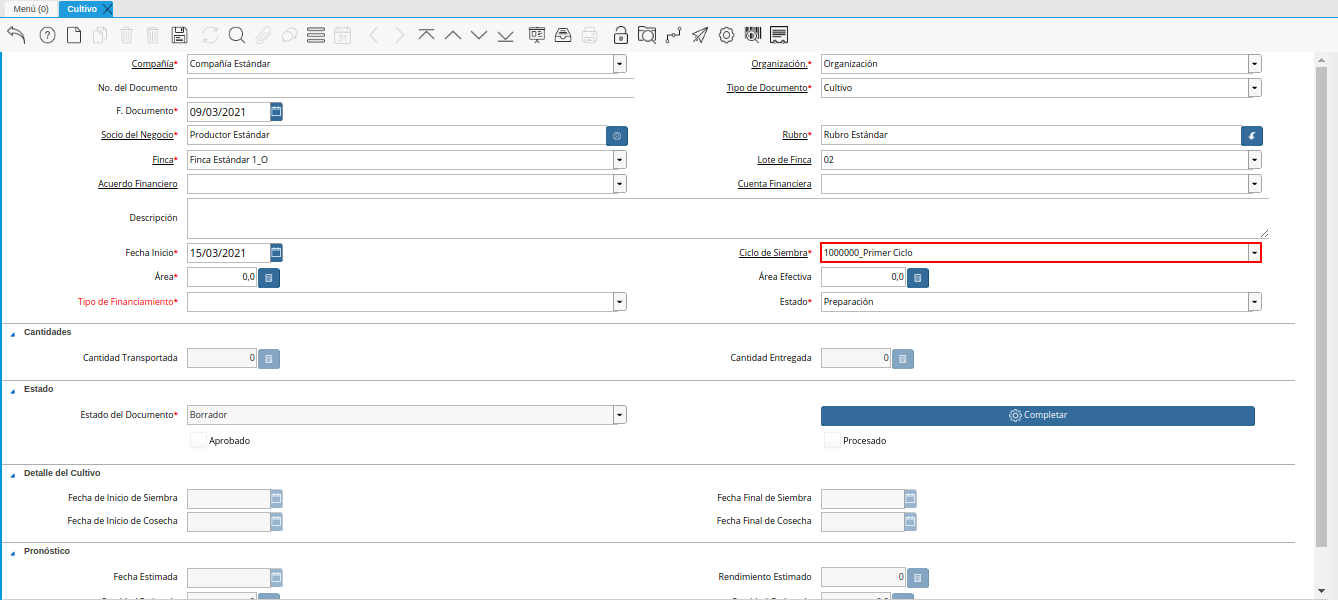Open help via question mark icon
Viewport: 1338px width, 601px height.
point(47,35)
